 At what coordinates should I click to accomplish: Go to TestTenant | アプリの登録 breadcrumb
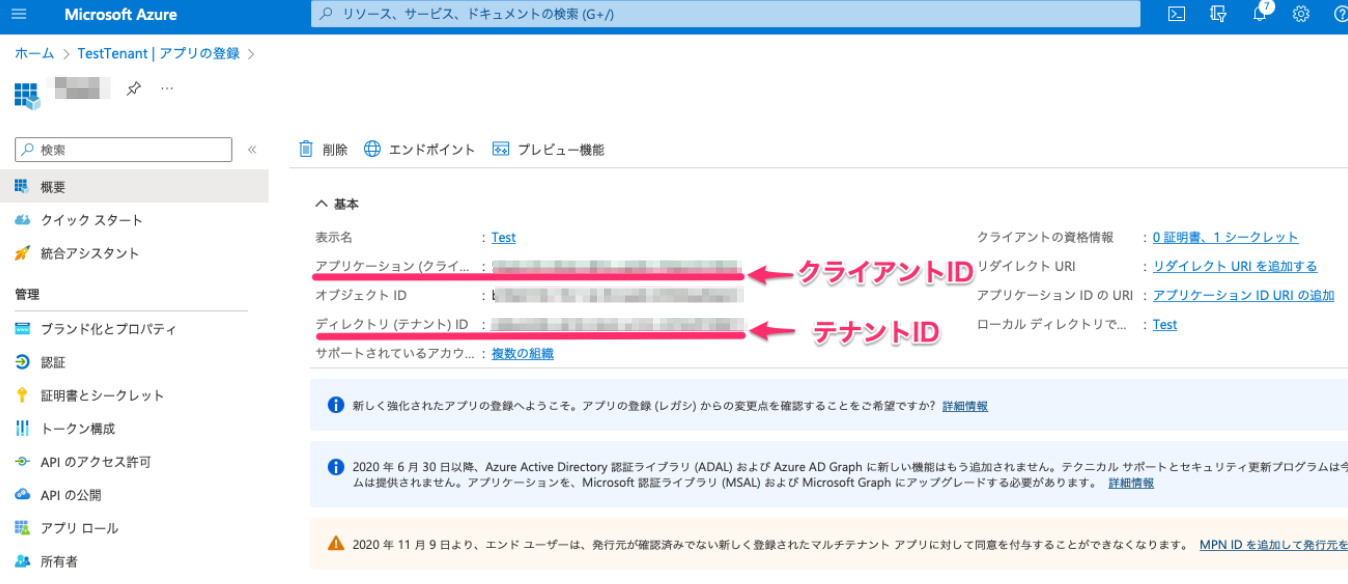(x=158, y=54)
